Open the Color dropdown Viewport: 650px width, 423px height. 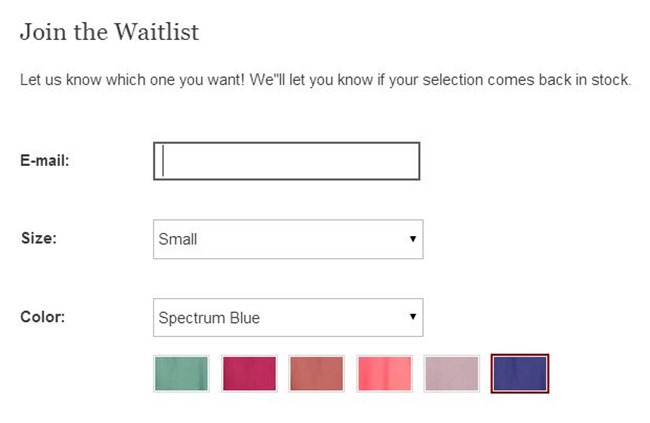tap(288, 318)
